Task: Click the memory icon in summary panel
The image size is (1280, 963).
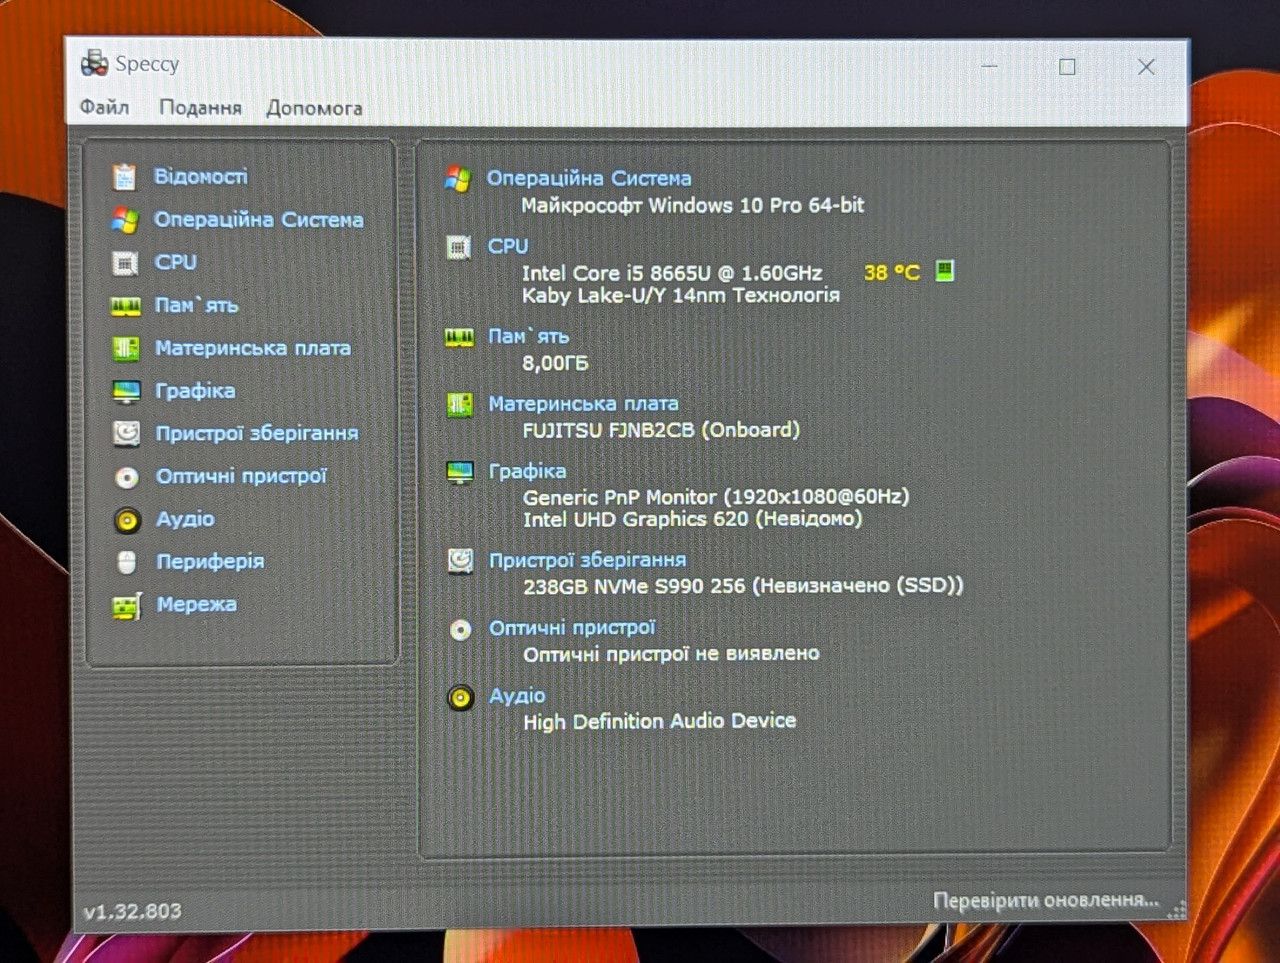Action: coord(459,338)
